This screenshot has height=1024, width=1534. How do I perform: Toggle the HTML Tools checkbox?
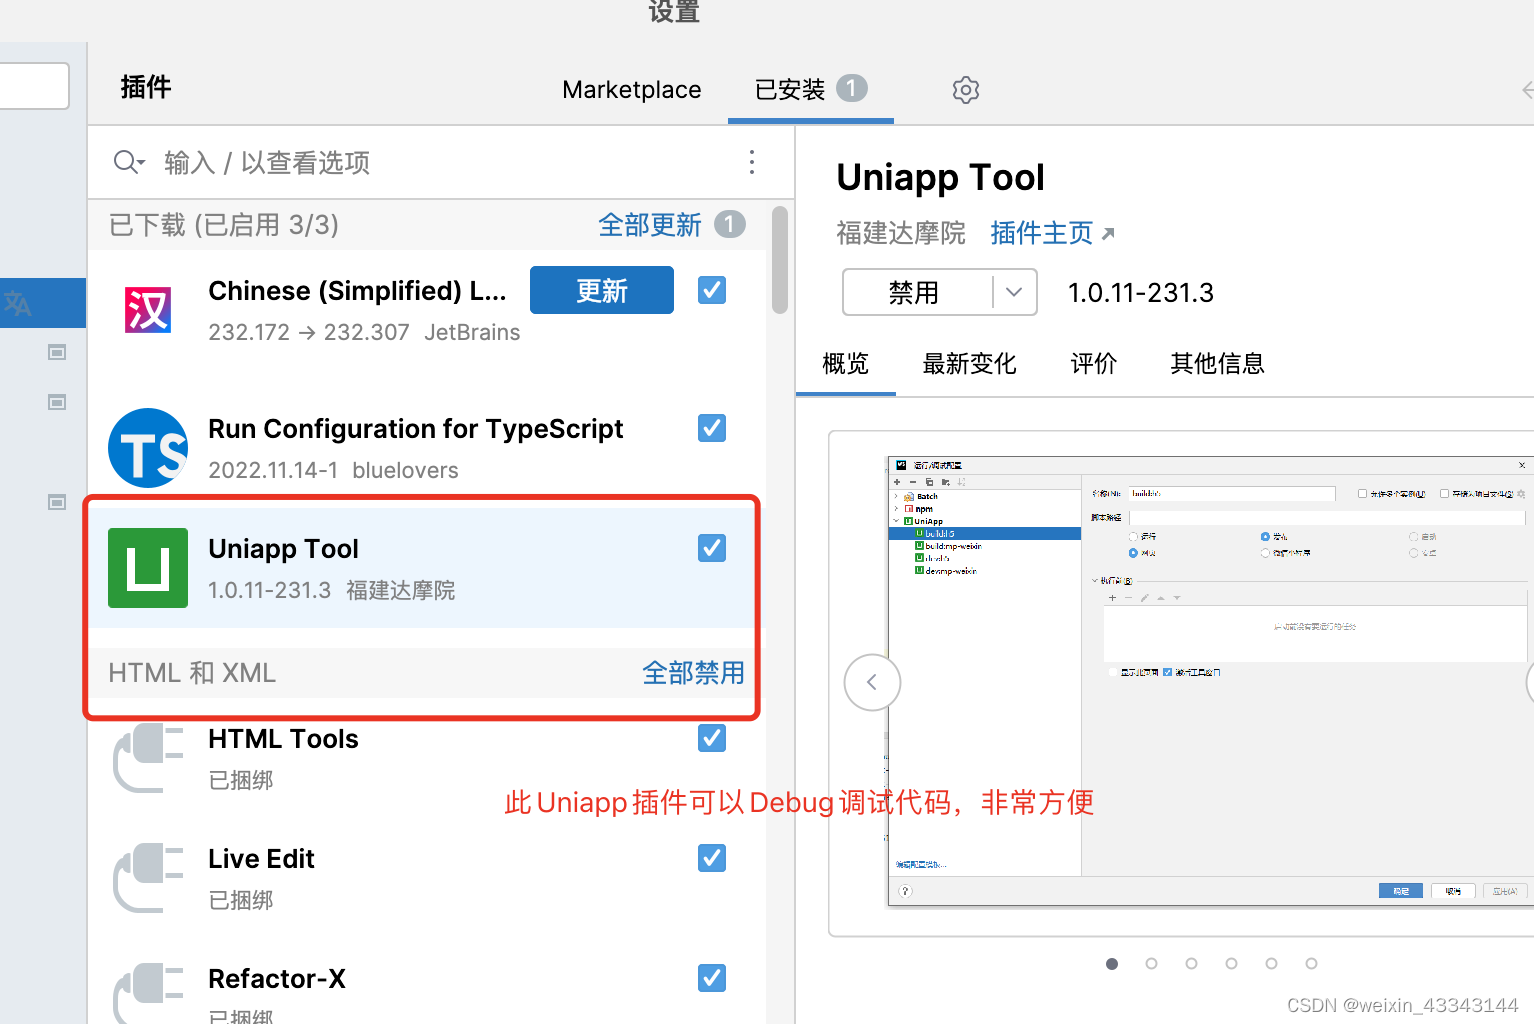click(x=712, y=738)
